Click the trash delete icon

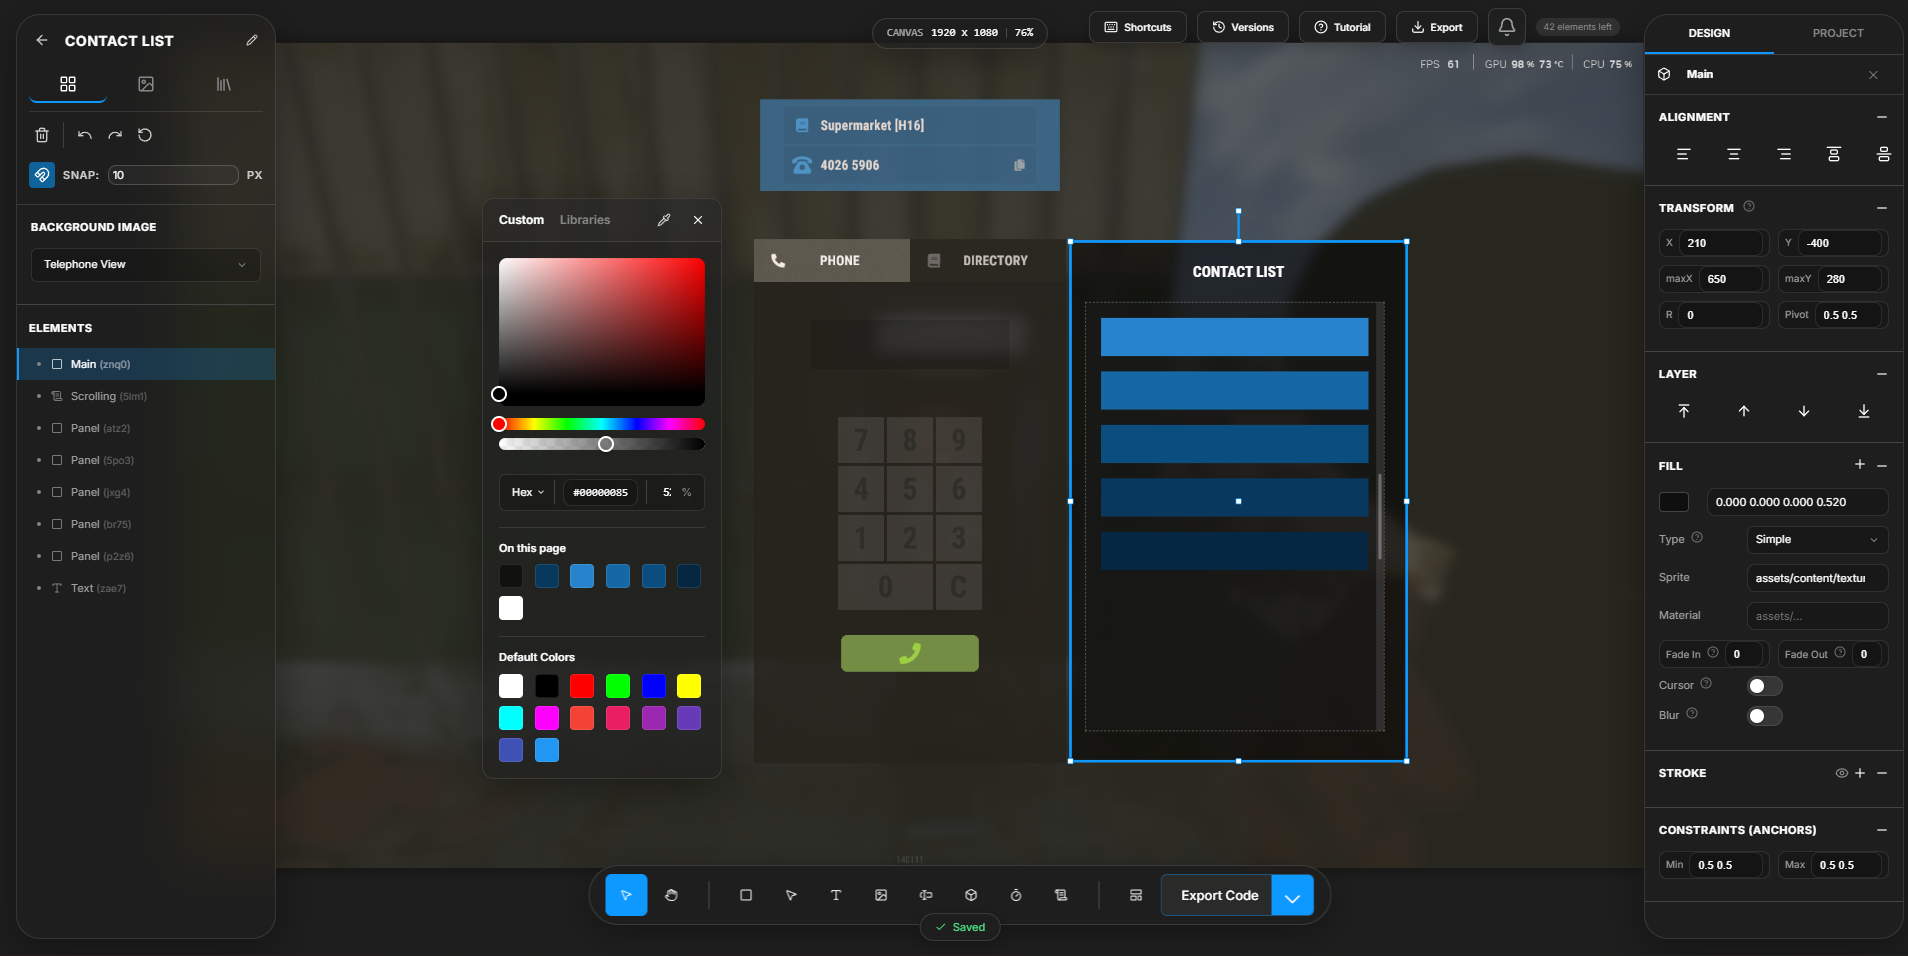(x=42, y=135)
